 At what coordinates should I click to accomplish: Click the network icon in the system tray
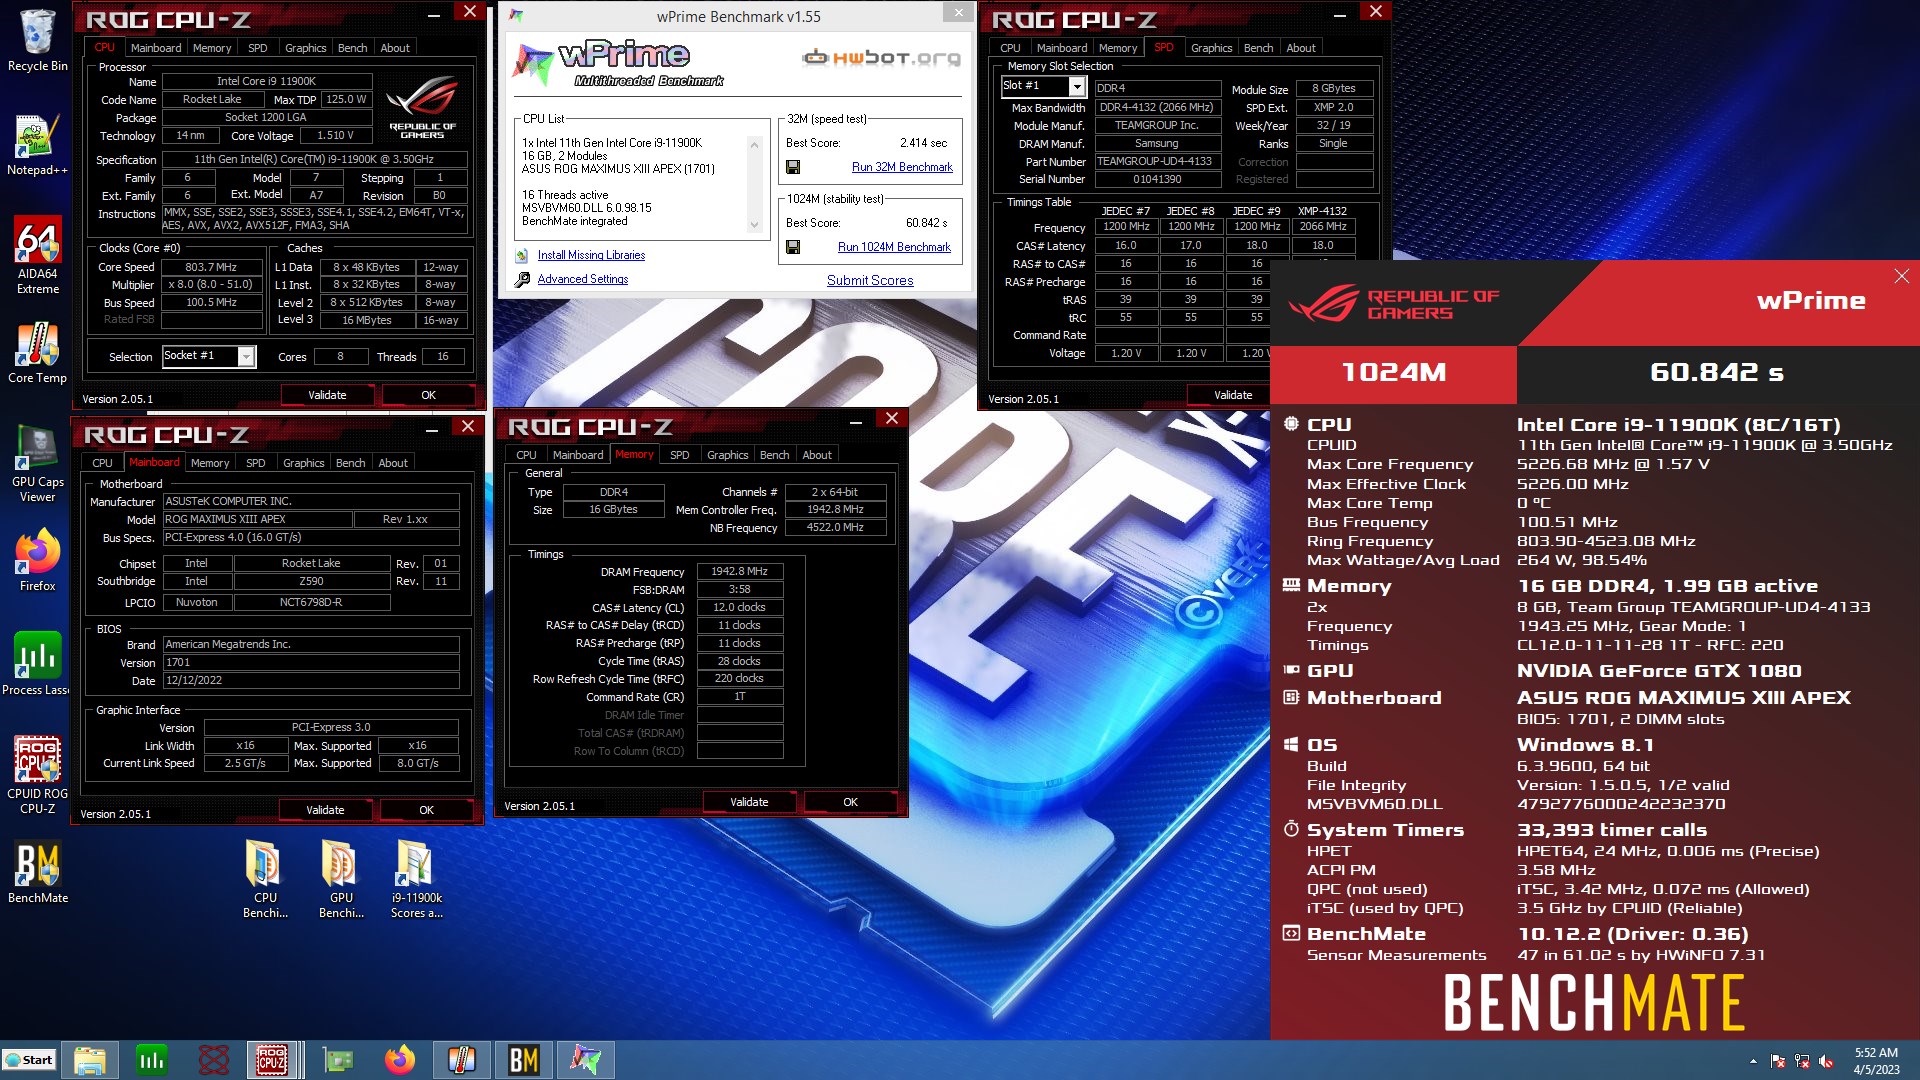[1802, 1061]
